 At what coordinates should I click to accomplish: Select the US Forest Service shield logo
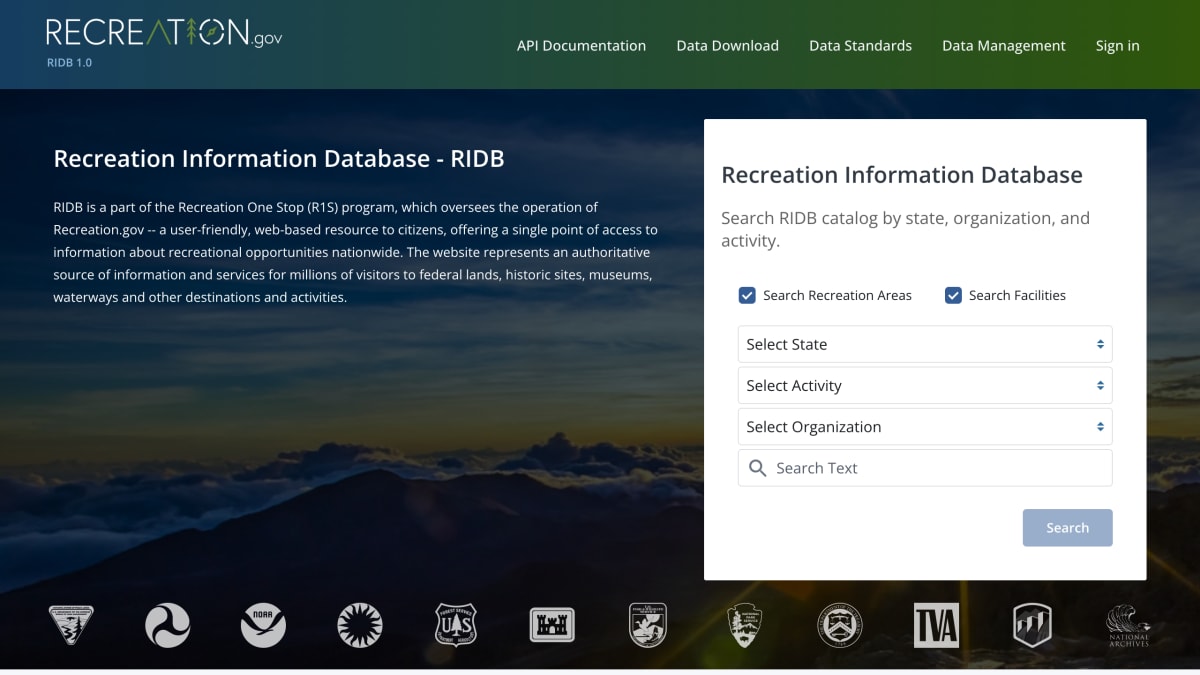[456, 625]
